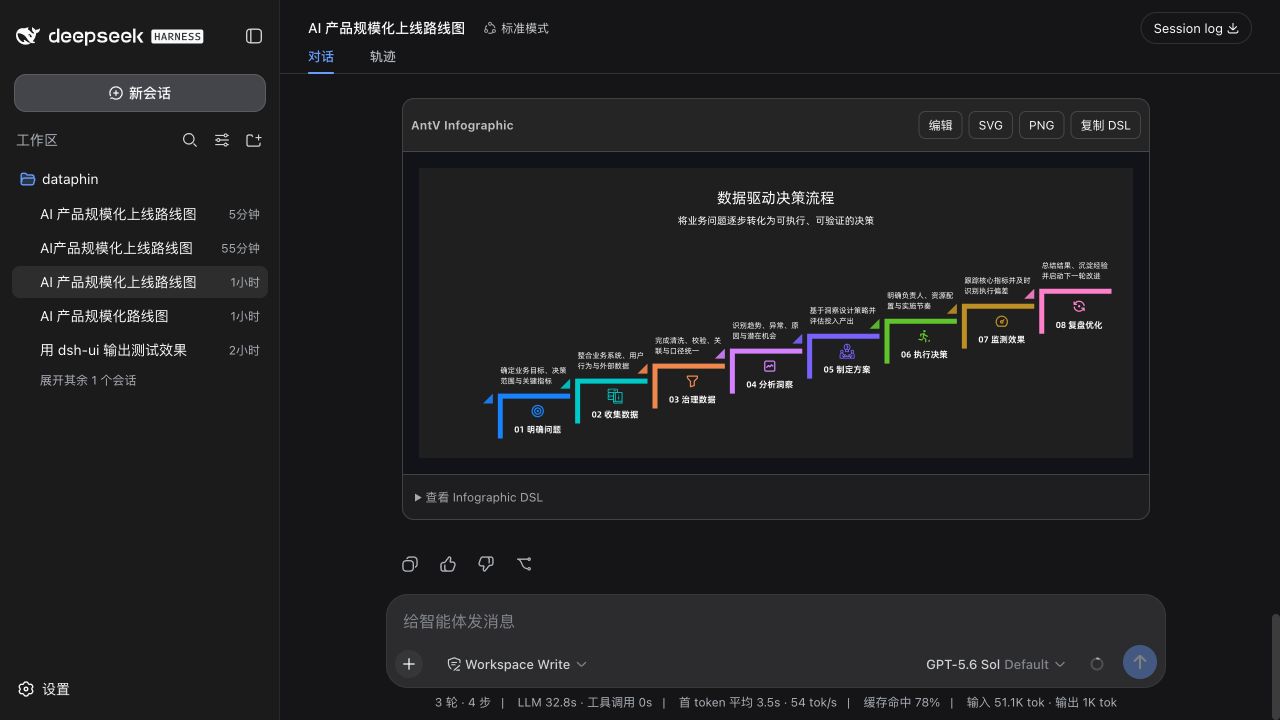Click the plus attachment button
The height and width of the screenshot is (720, 1280).
pos(409,664)
